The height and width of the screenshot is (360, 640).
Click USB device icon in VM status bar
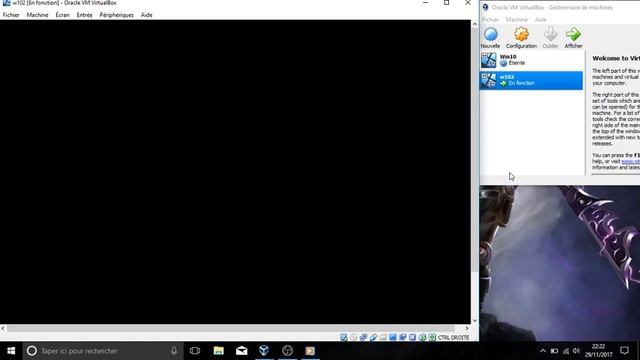point(373,337)
